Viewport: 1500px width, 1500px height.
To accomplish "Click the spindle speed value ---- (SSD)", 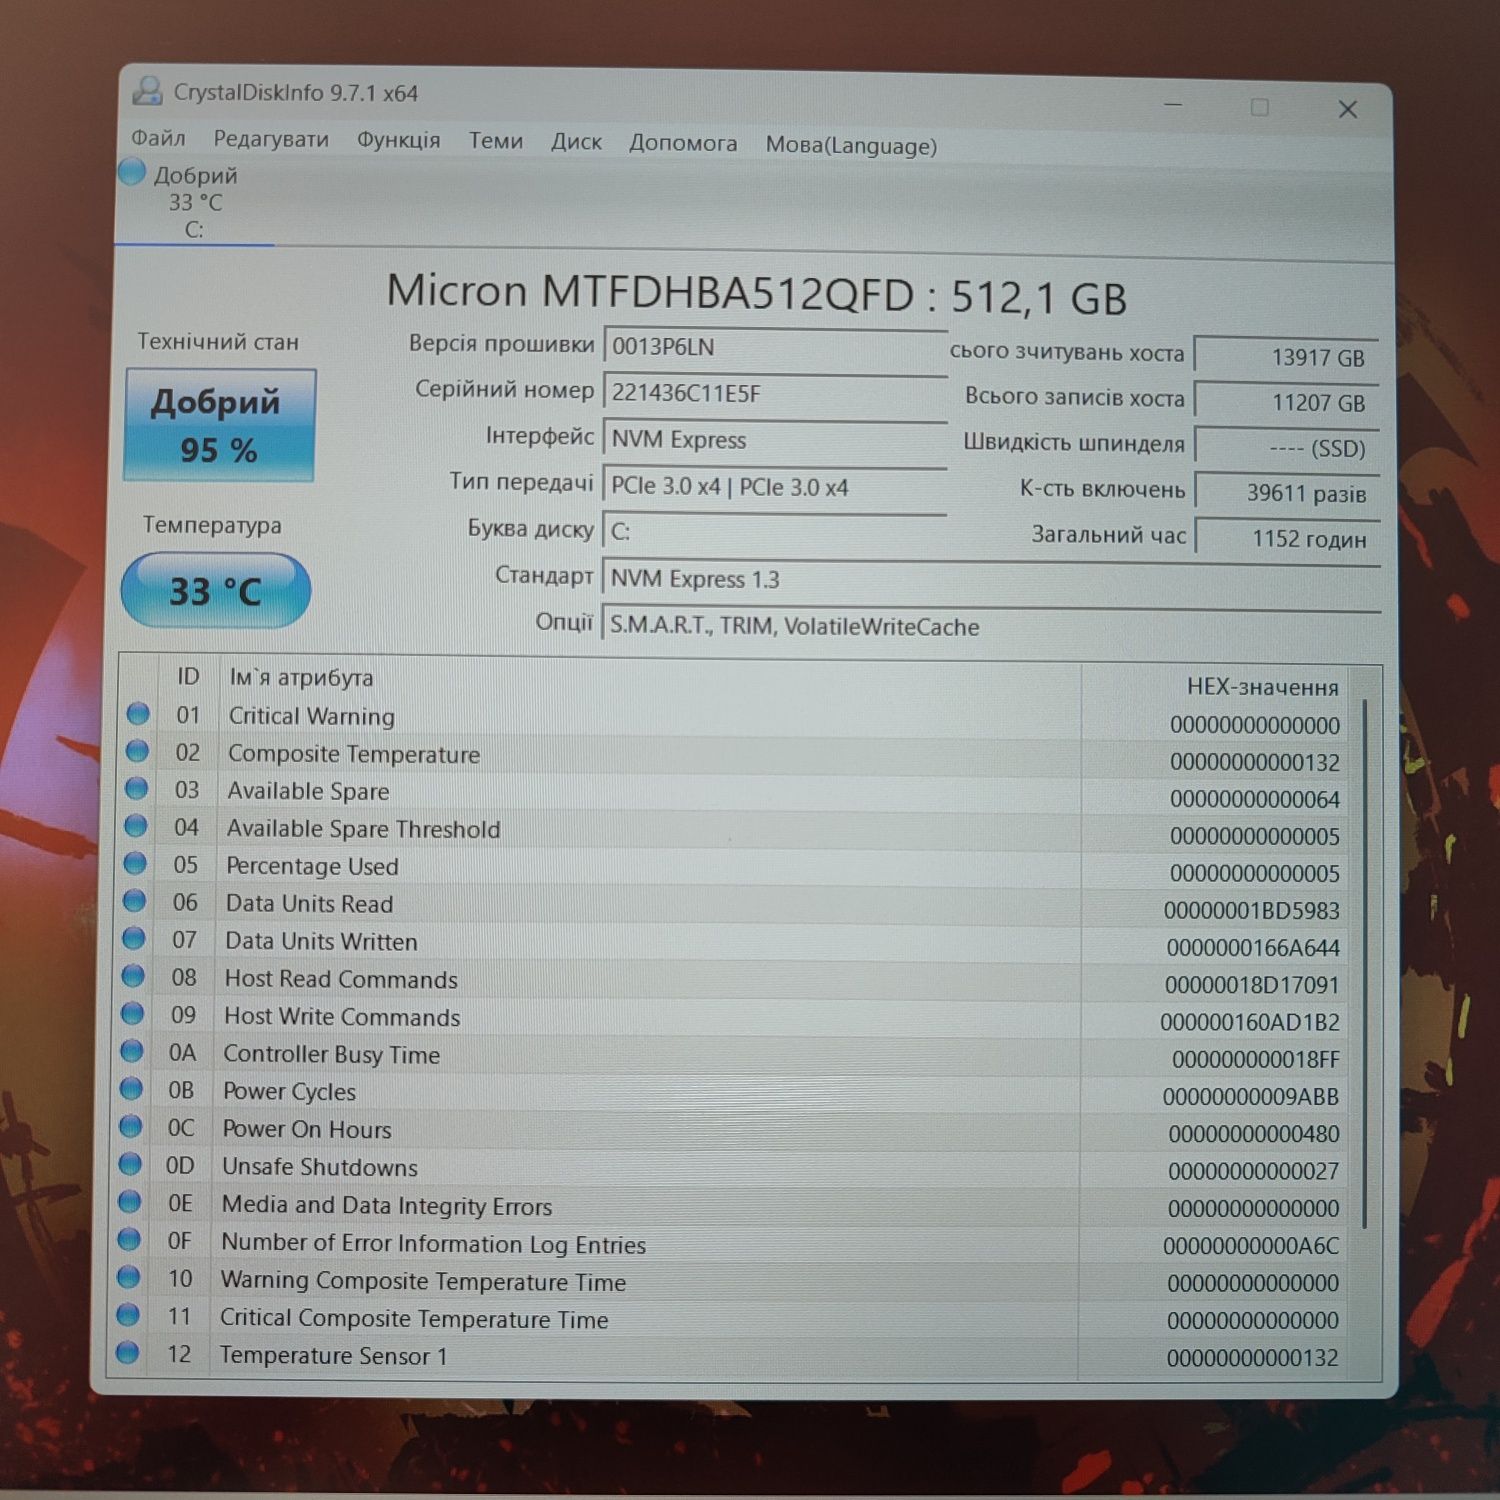I will [1287, 448].
